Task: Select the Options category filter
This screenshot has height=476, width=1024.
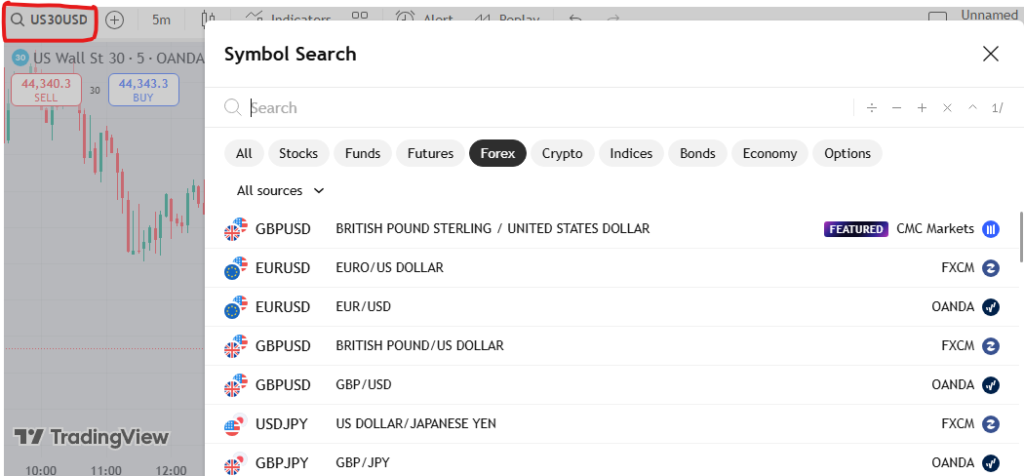Action: tap(847, 153)
